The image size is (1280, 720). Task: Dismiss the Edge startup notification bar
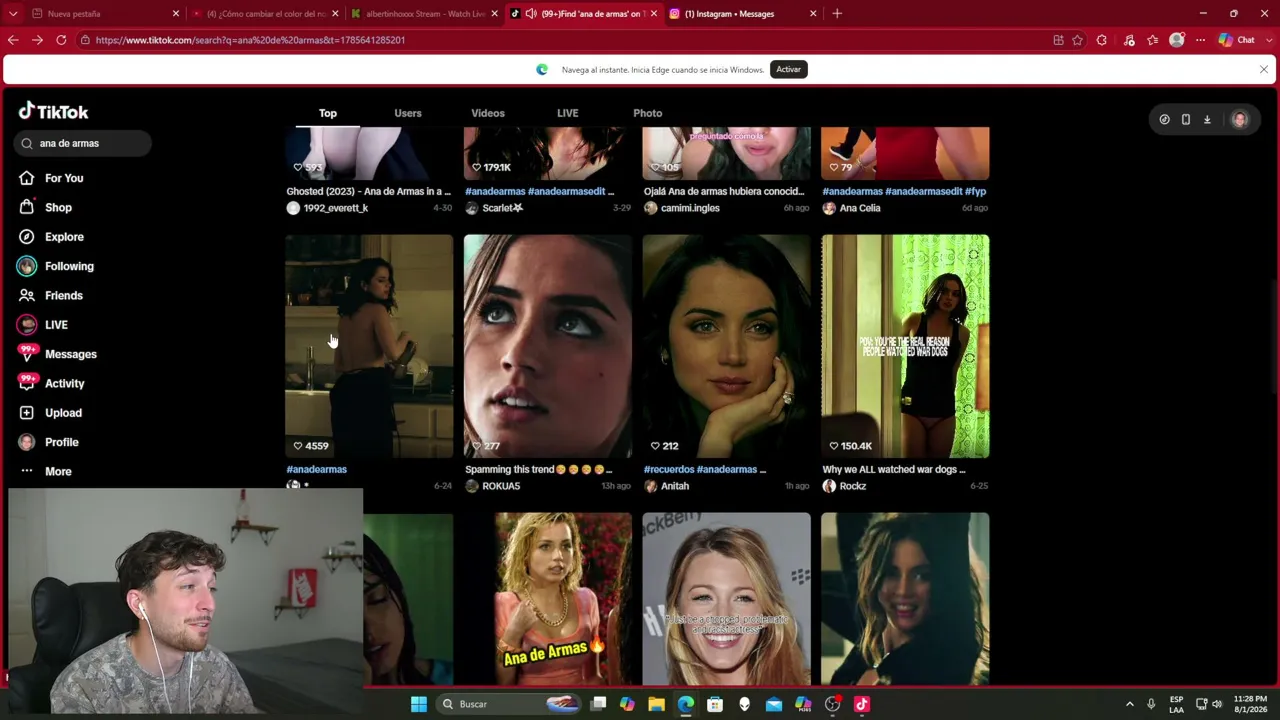pyautogui.click(x=1264, y=70)
